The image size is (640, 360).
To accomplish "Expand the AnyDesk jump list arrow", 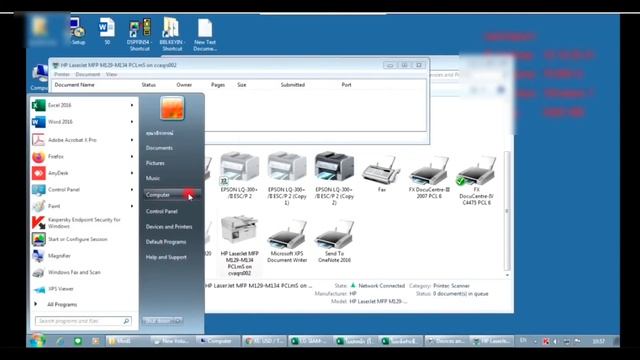I will (132, 173).
